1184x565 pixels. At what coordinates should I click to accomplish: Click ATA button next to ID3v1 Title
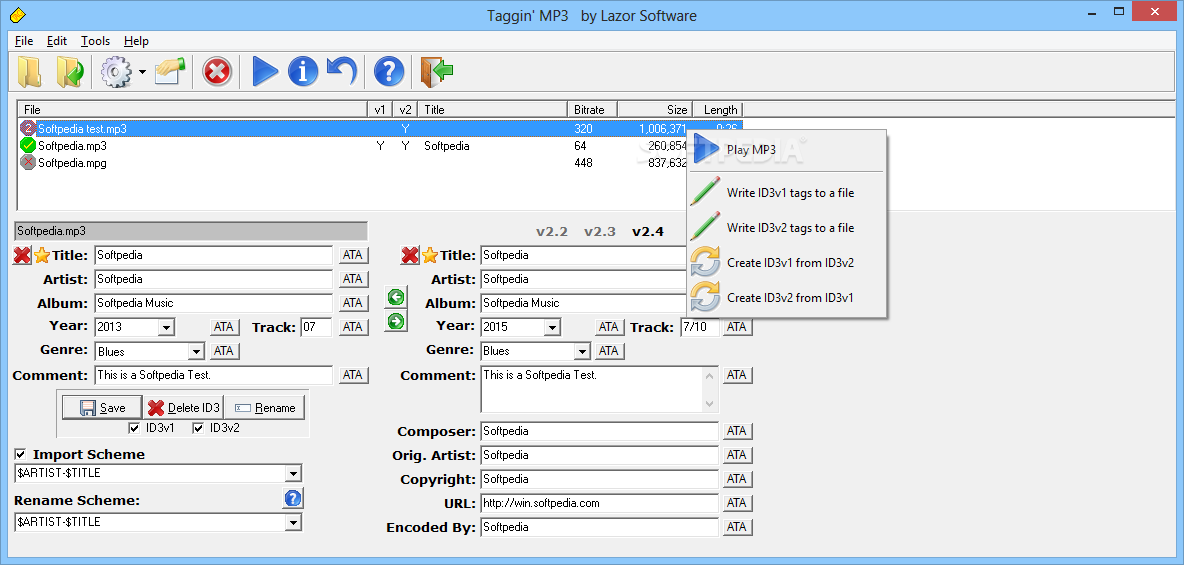pyautogui.click(x=353, y=255)
